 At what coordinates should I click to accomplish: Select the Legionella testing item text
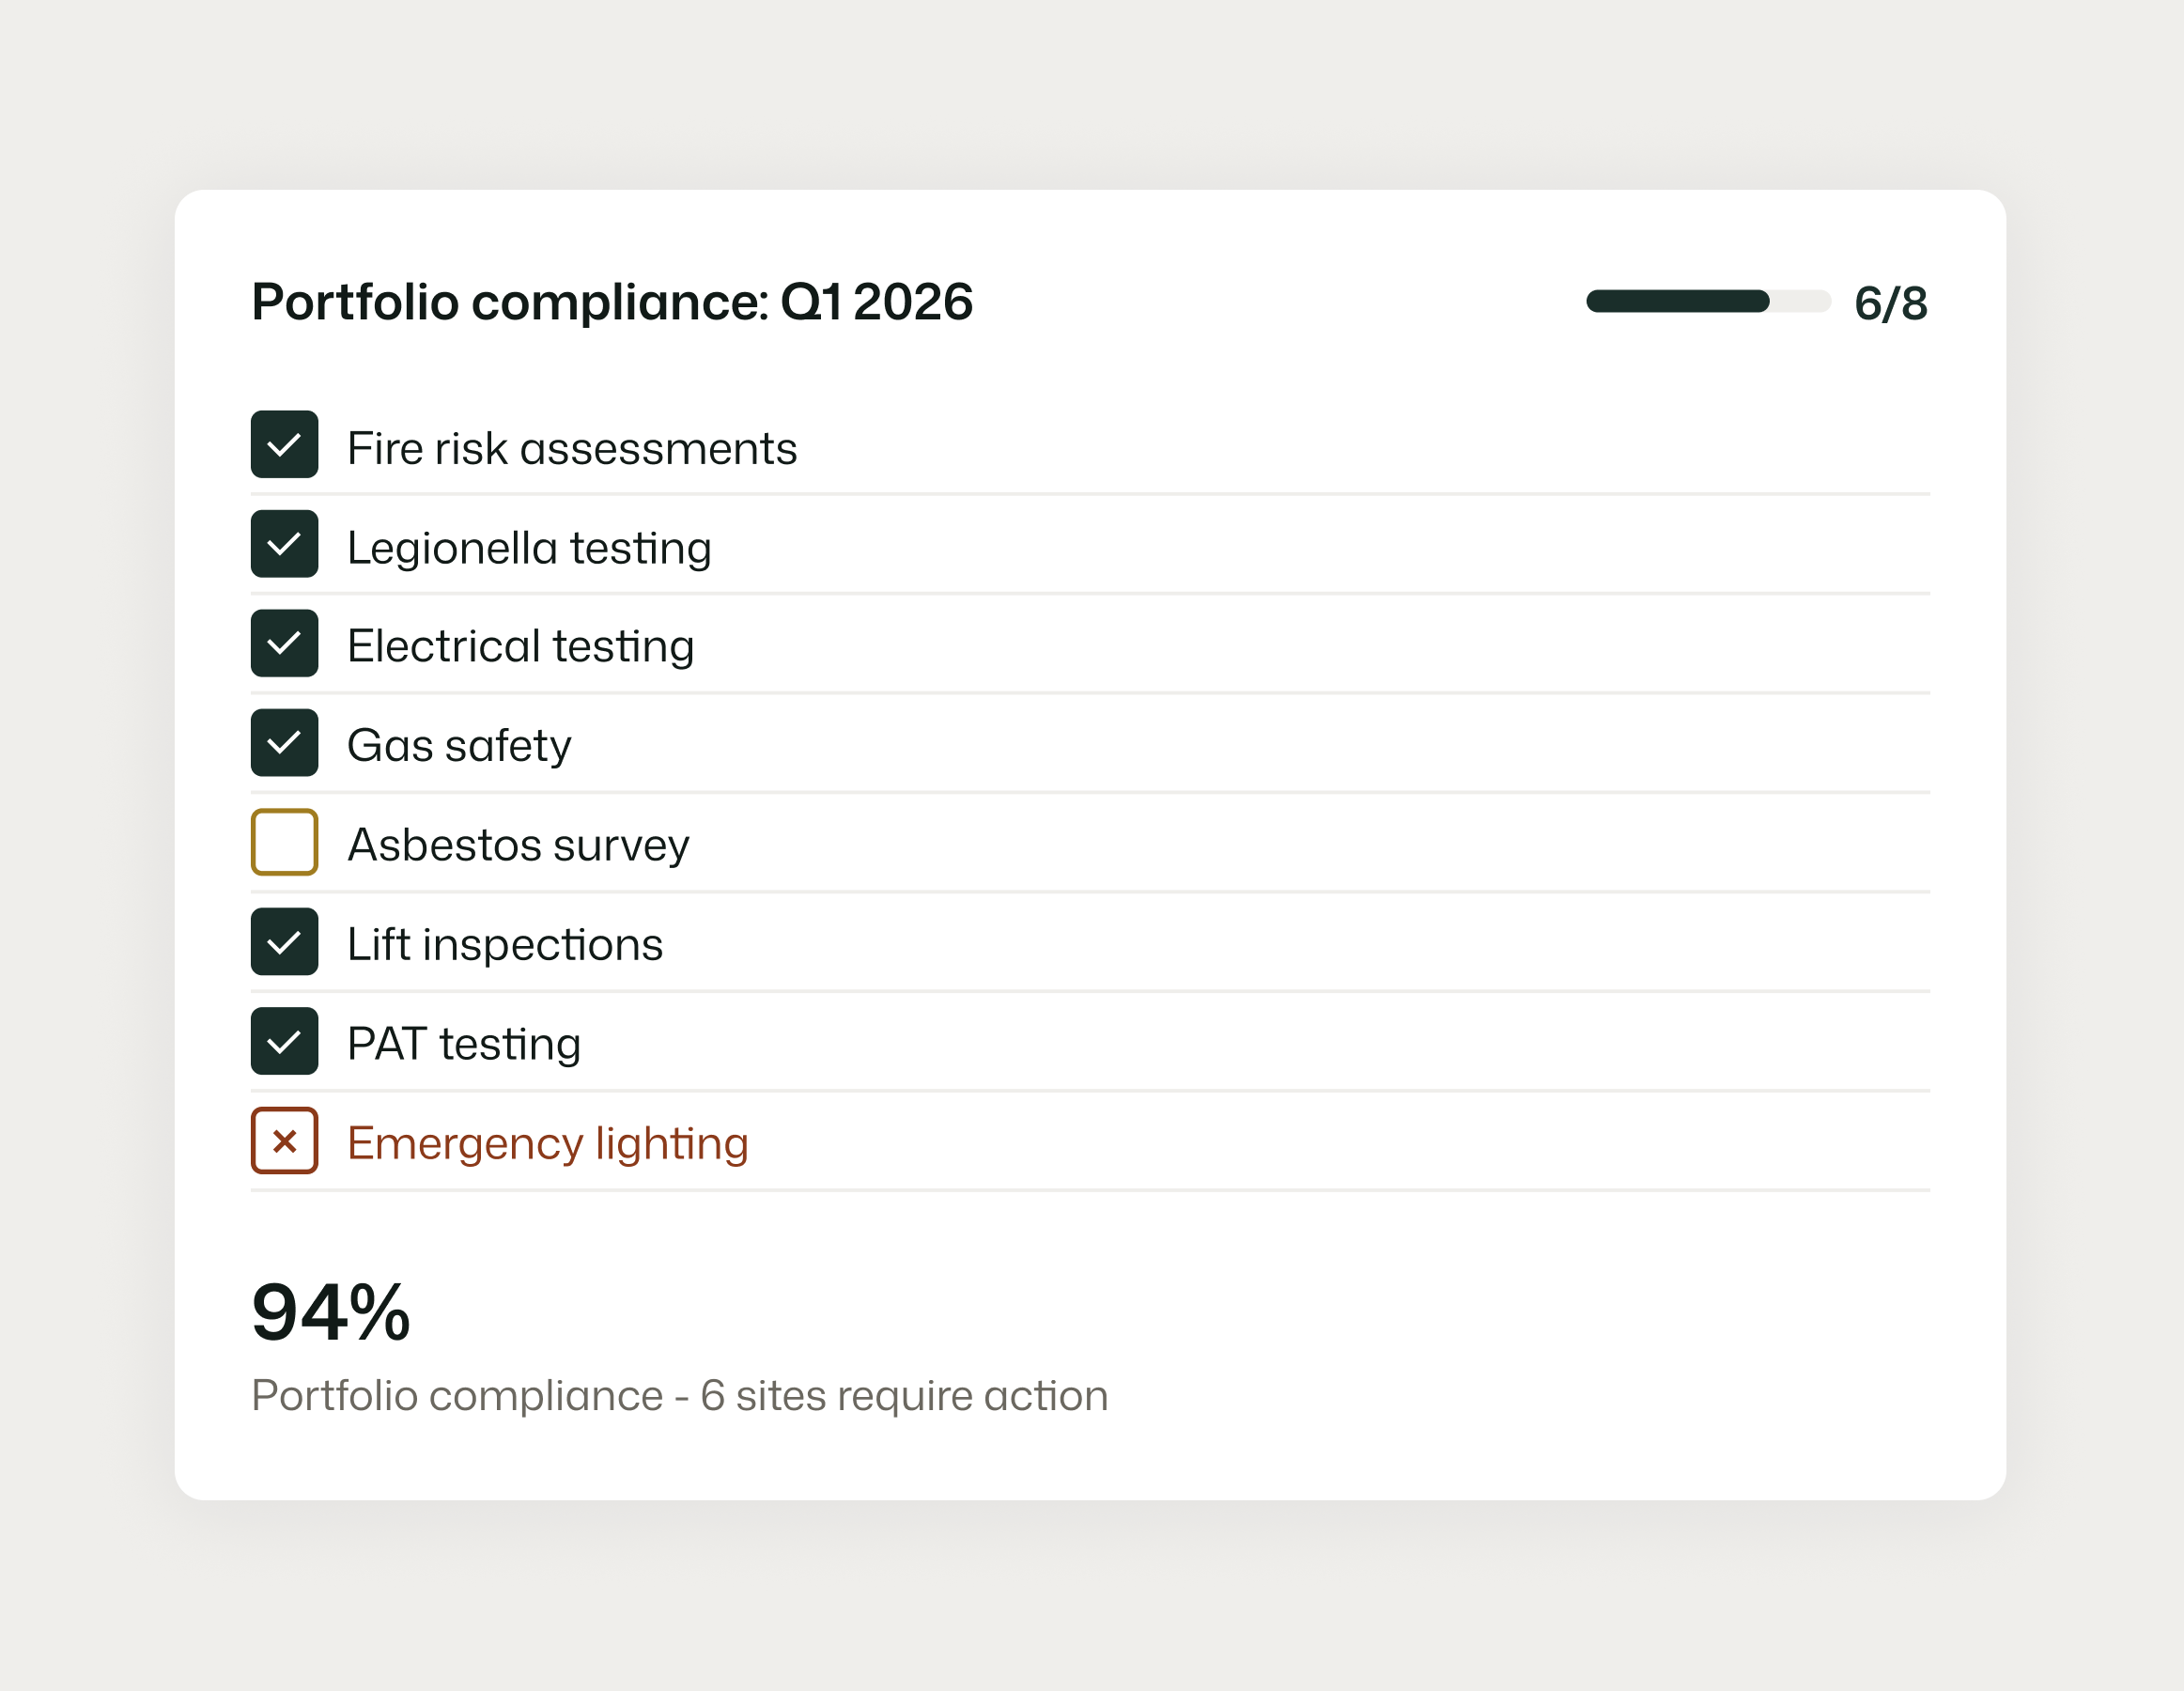click(x=529, y=548)
